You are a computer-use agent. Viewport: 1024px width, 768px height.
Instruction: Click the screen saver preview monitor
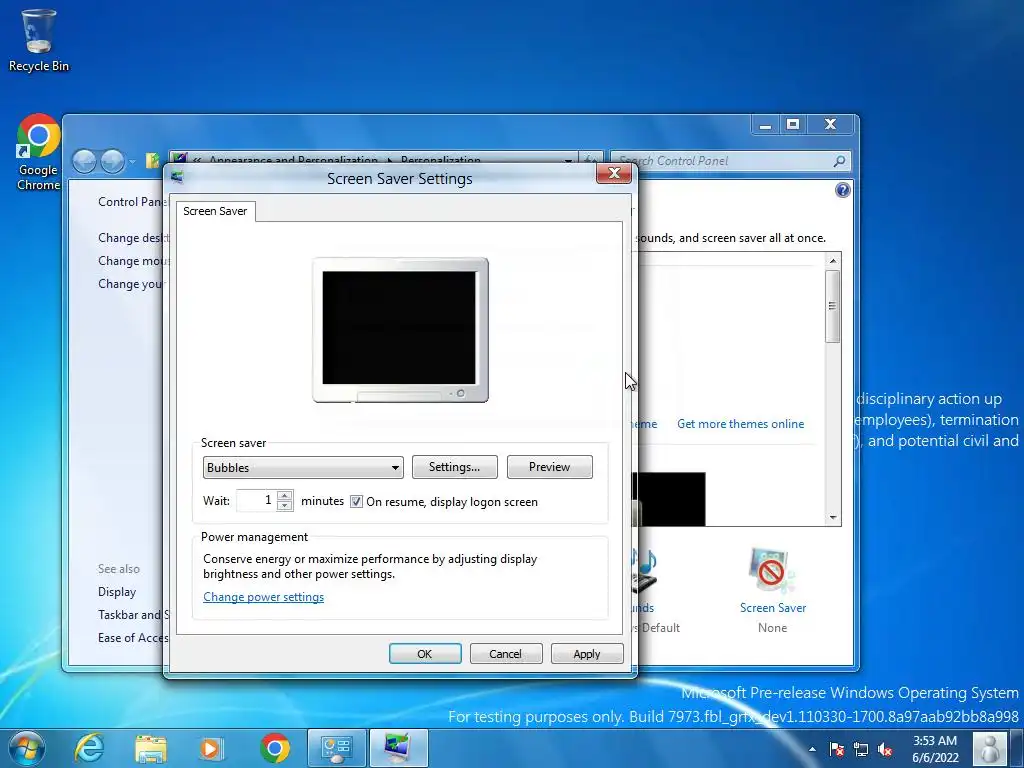(400, 330)
